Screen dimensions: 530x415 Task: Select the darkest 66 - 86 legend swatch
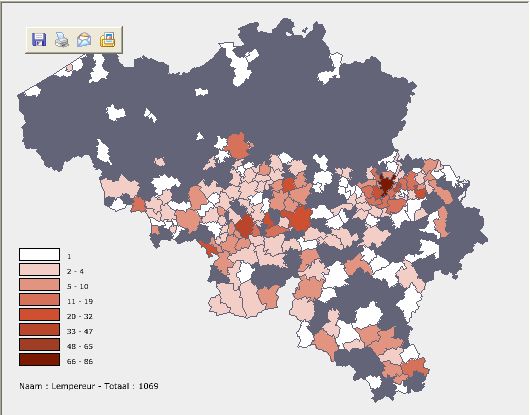(40, 360)
